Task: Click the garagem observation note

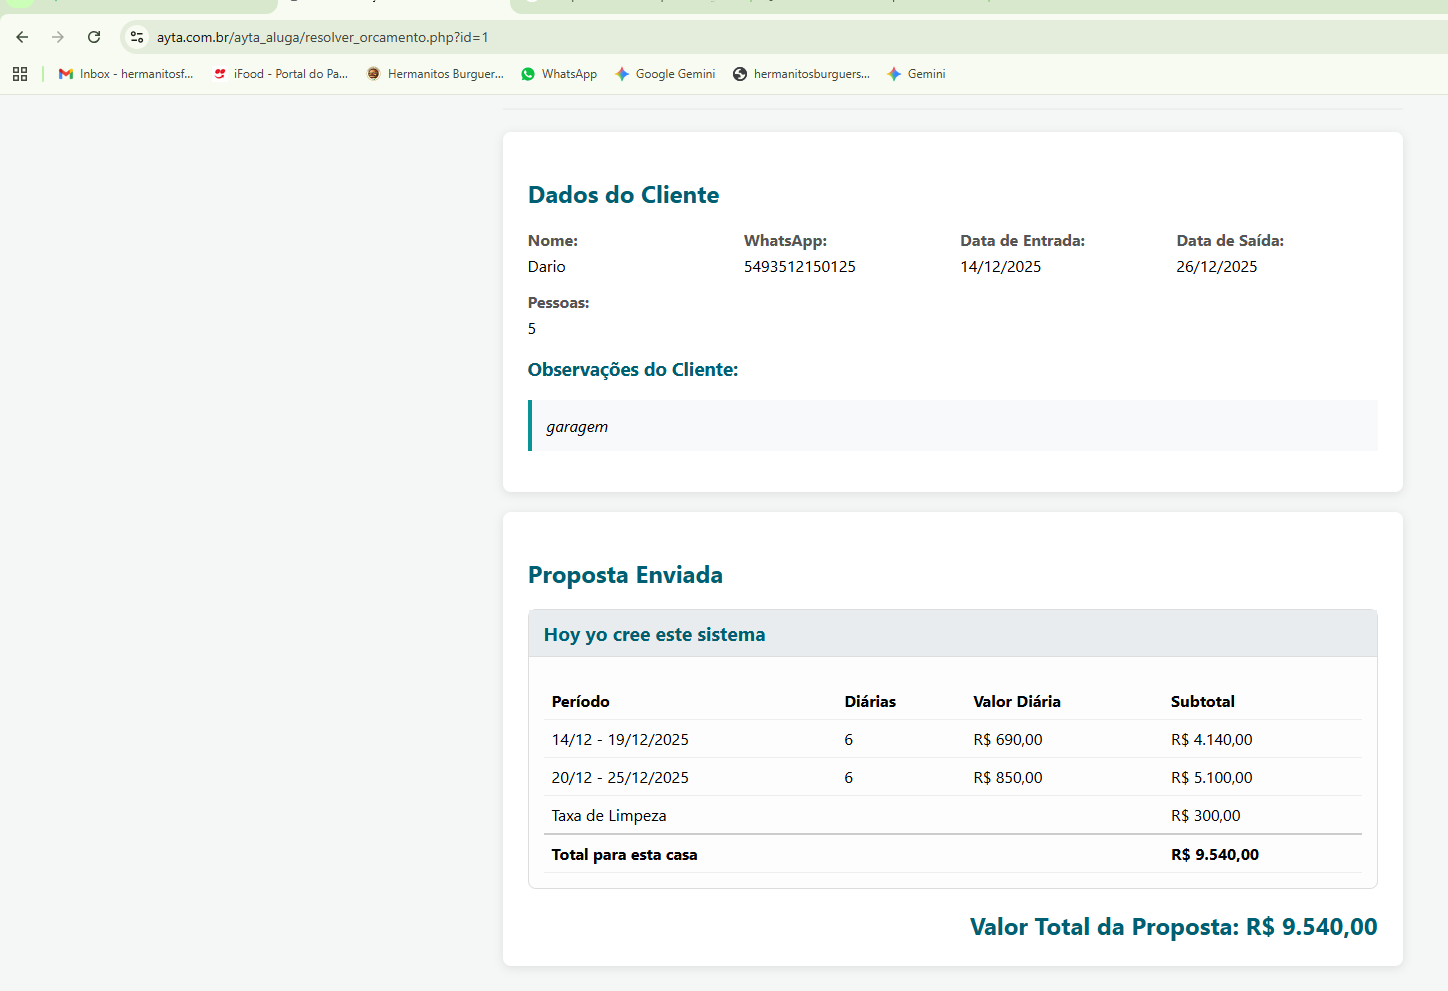Action: click(x=577, y=427)
